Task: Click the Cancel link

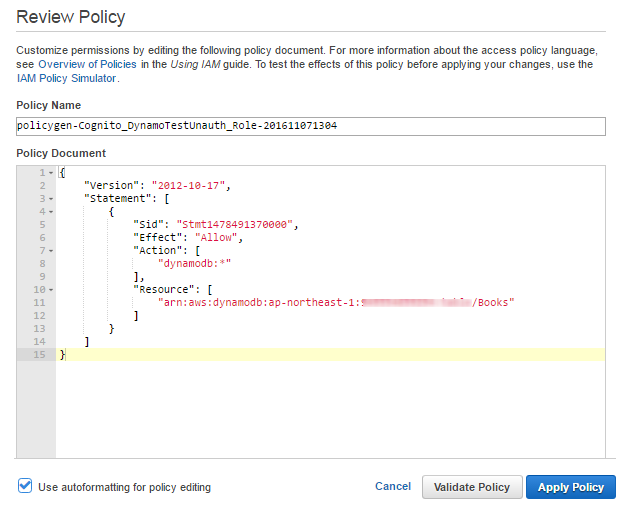Action: tap(393, 486)
